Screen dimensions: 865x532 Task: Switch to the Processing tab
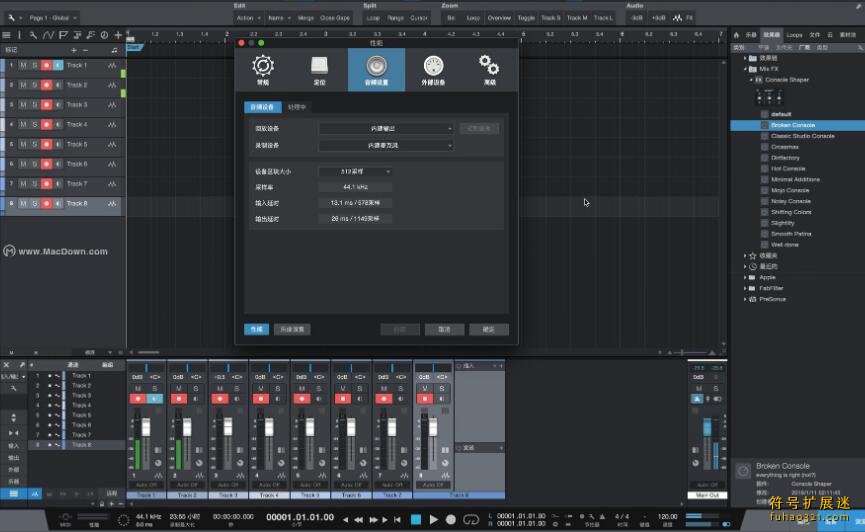click(x=297, y=107)
